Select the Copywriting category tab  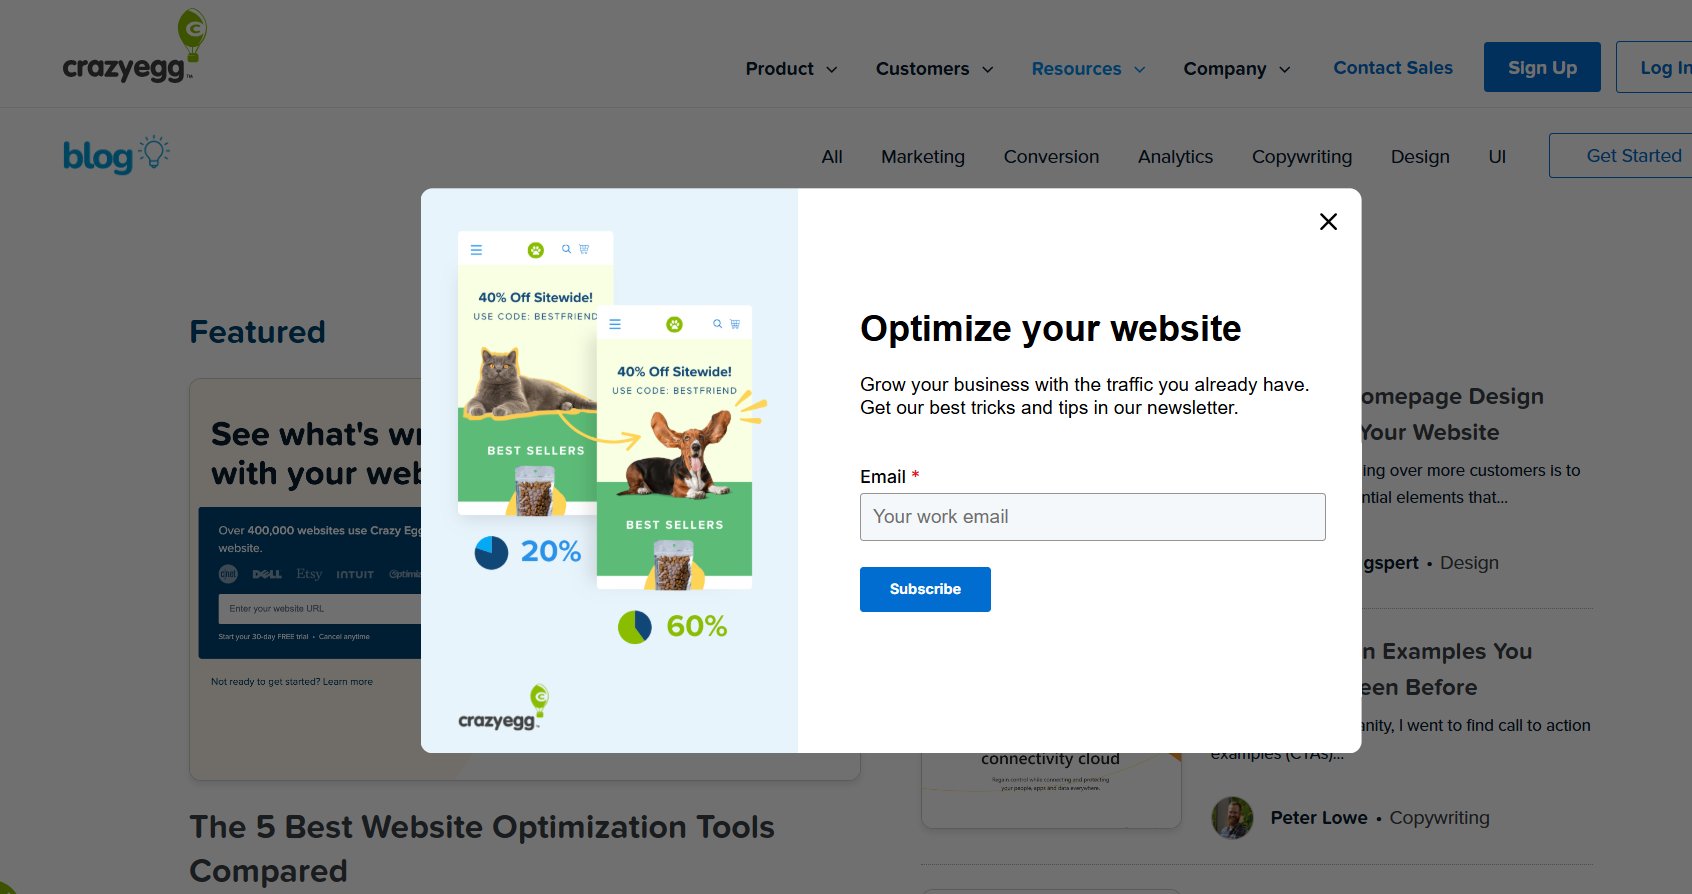pos(1301,157)
